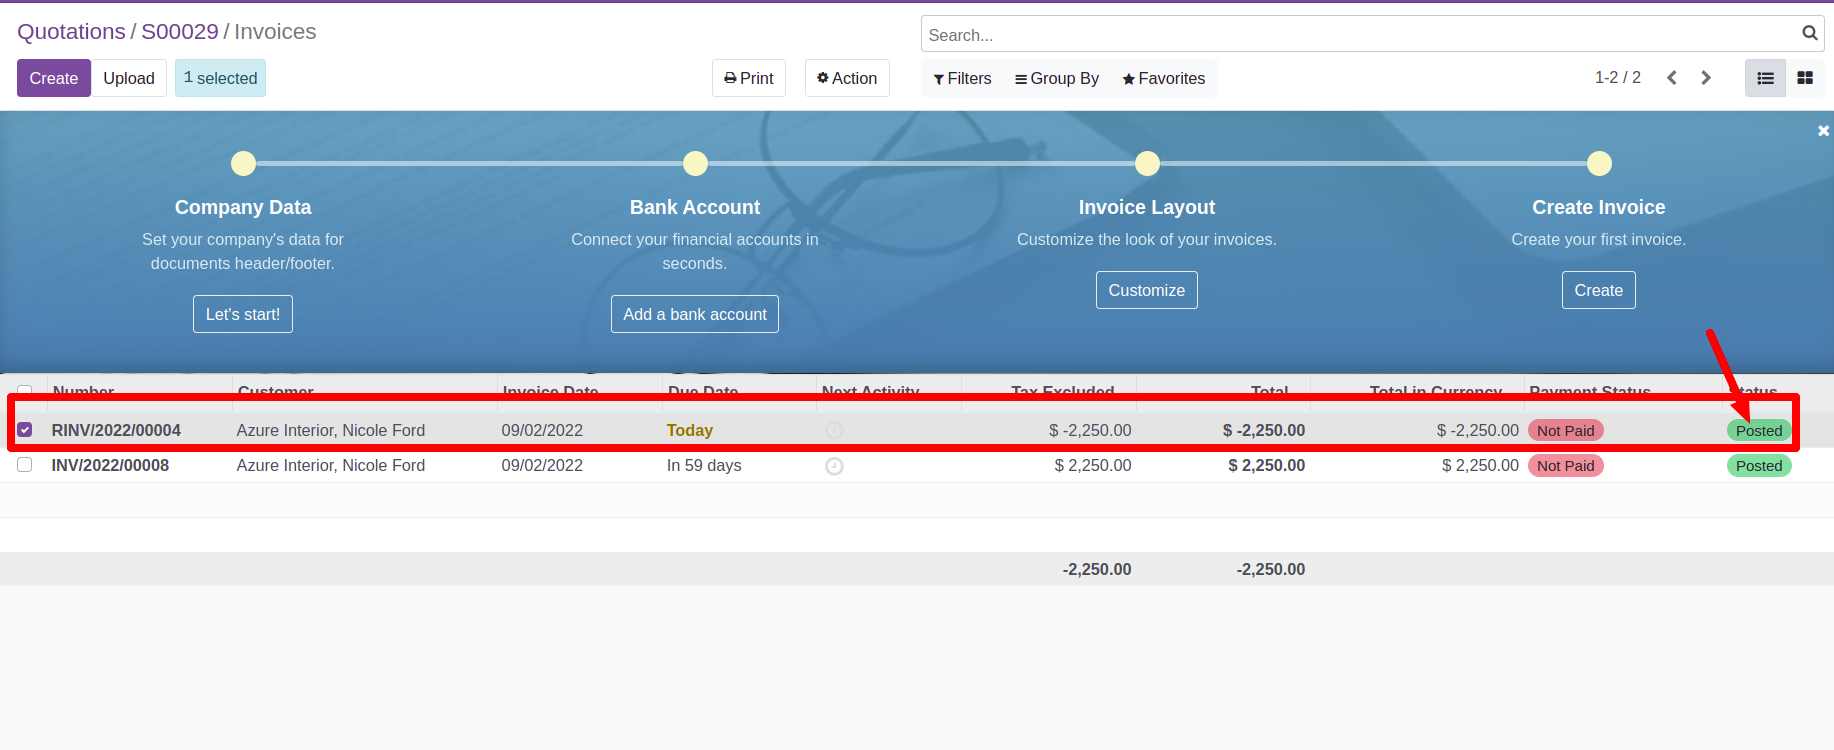Check the INV/2022/00008 row checkbox

point(25,465)
